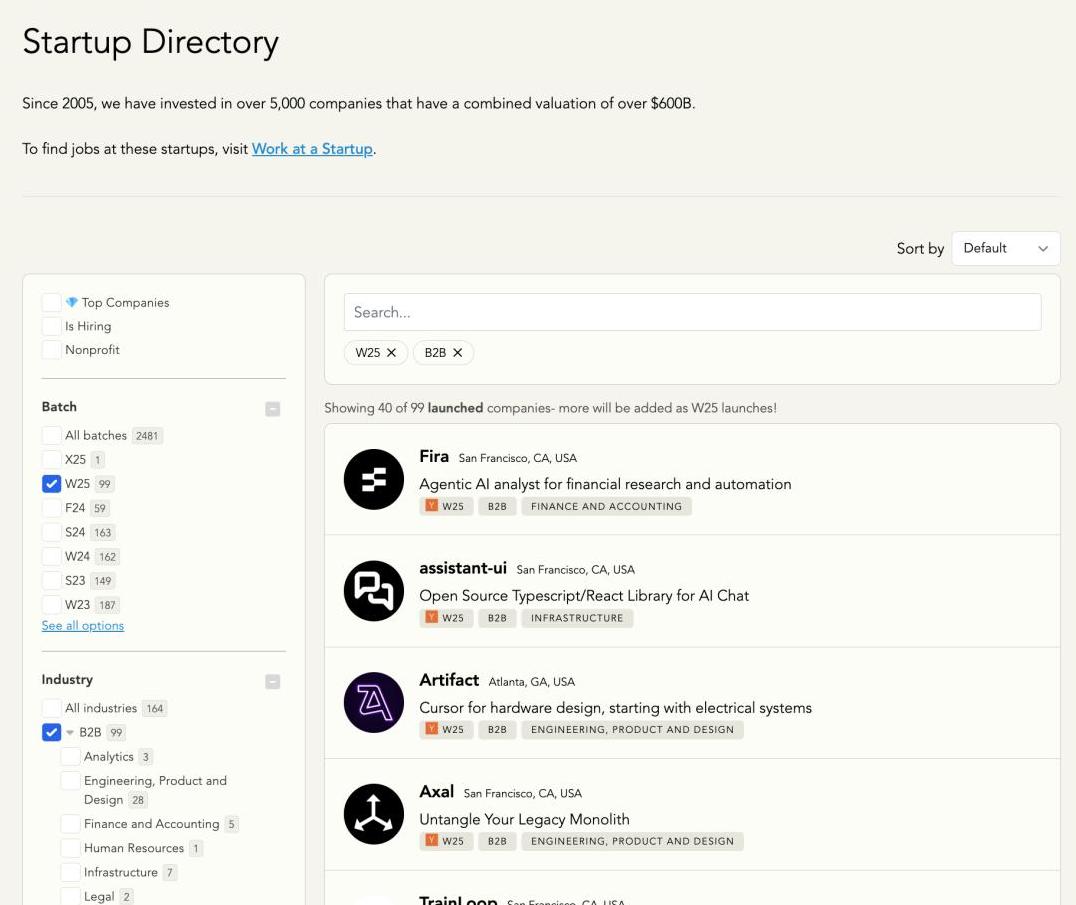Click the diamond icon beside Top Companies

point(71,303)
